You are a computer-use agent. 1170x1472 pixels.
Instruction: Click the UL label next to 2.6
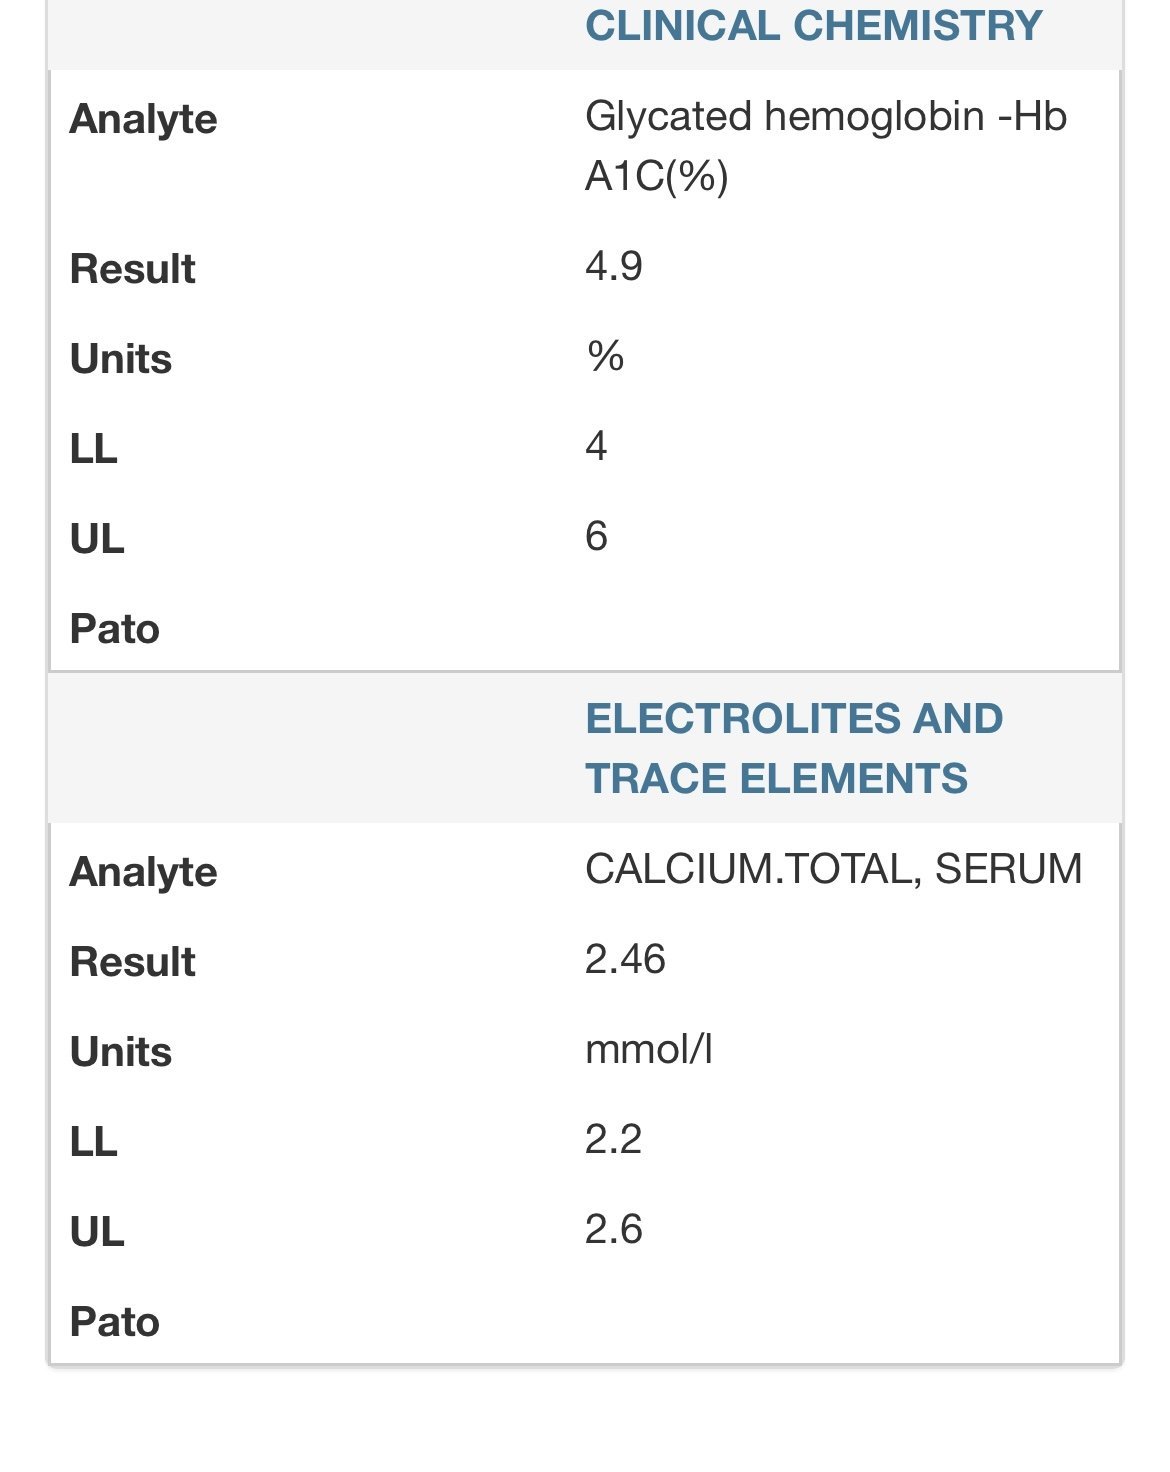click(97, 1232)
